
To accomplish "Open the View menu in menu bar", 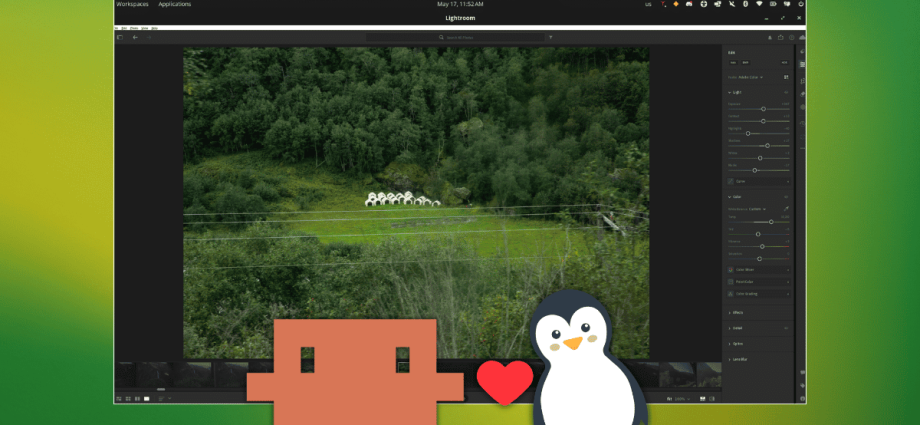I will tap(144, 28).
